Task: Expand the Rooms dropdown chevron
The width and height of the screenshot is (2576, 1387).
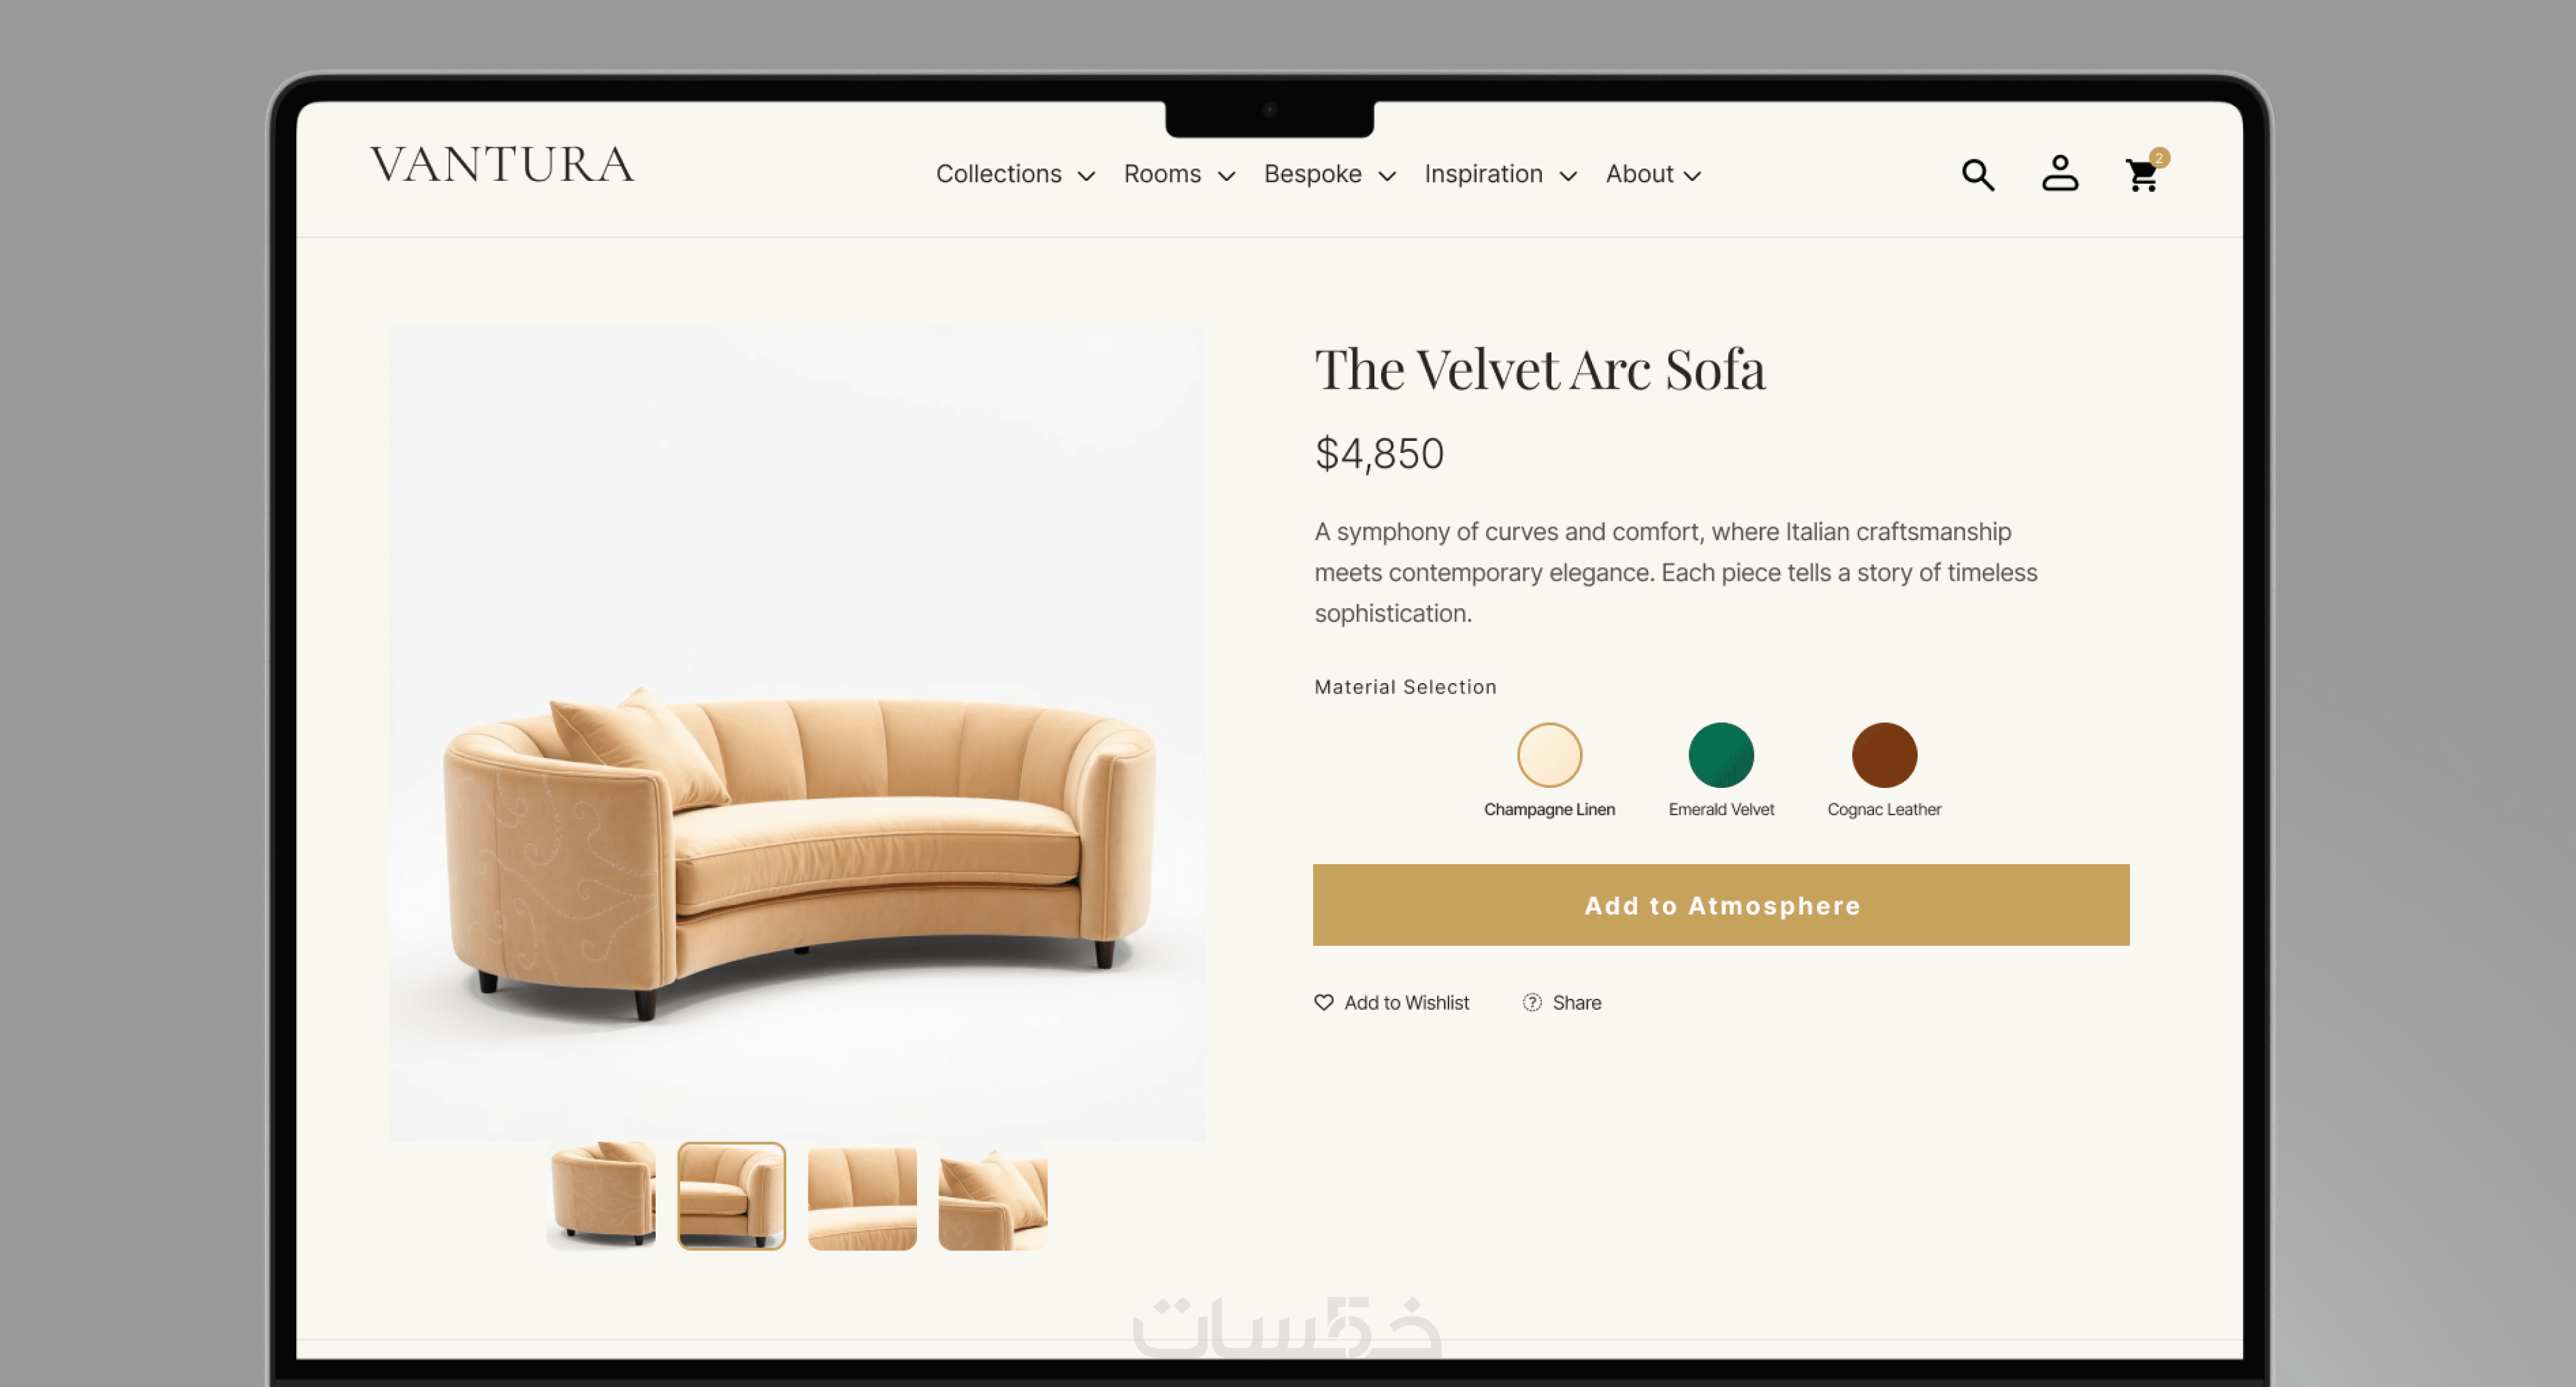Action: (x=1226, y=176)
